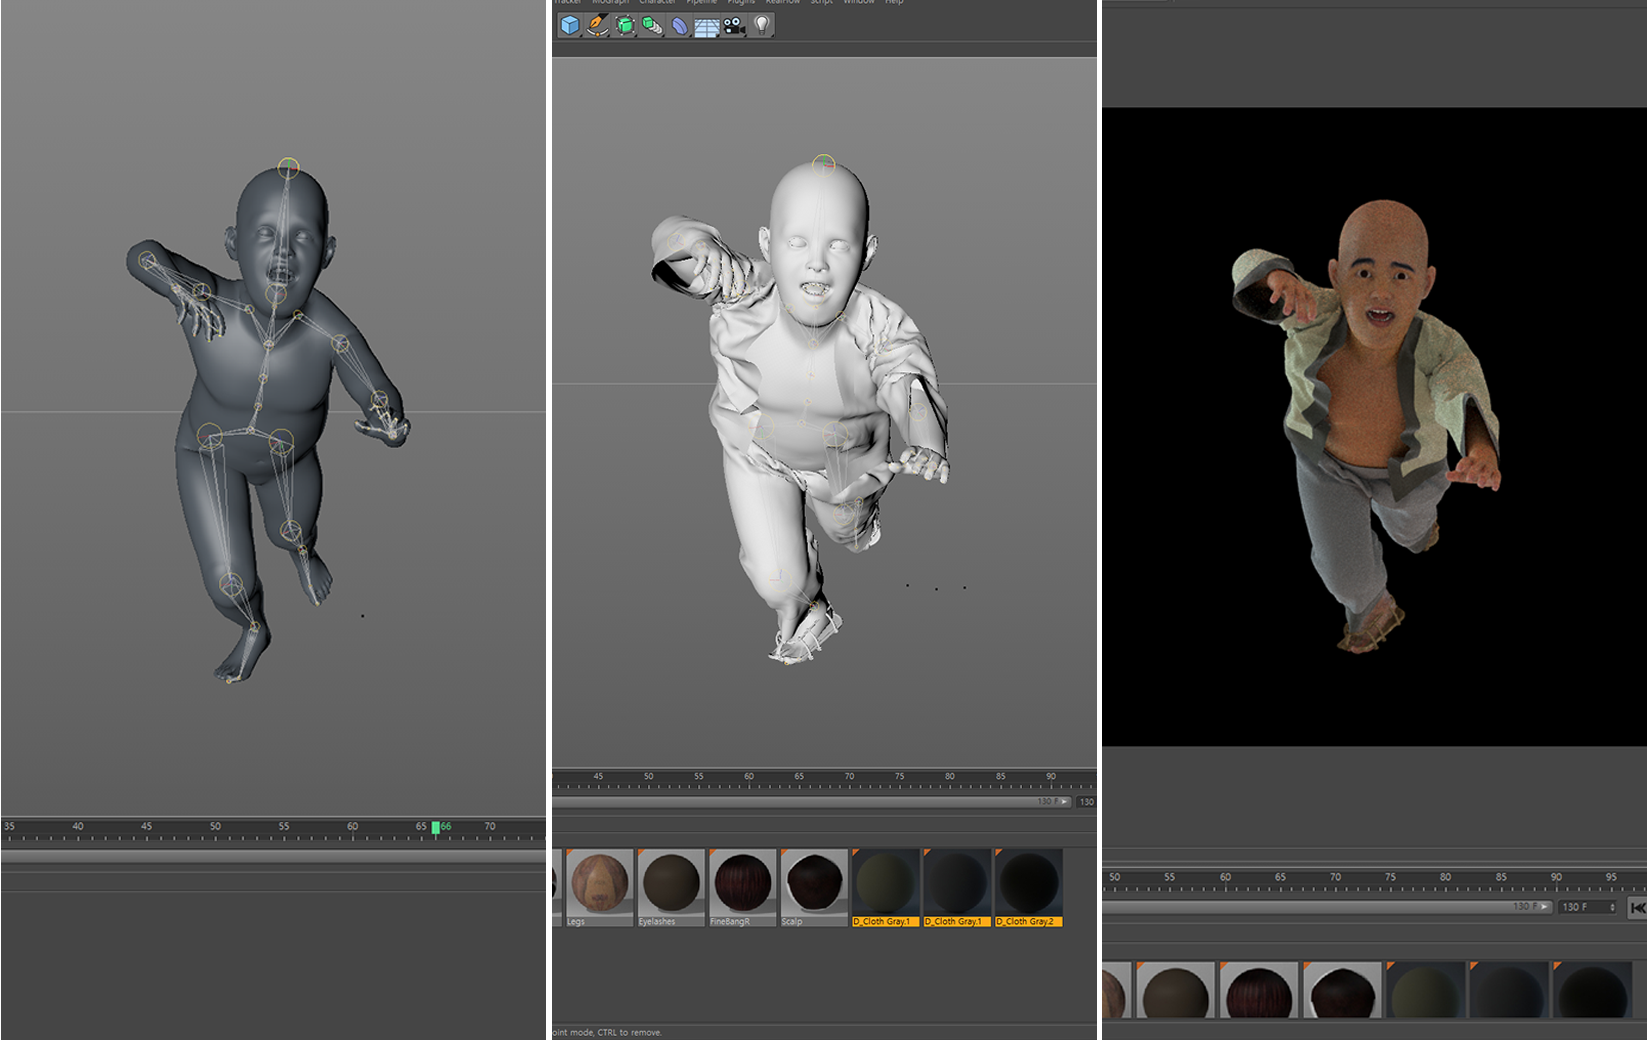Click the right panel's '130 F' end frame field

click(1588, 907)
